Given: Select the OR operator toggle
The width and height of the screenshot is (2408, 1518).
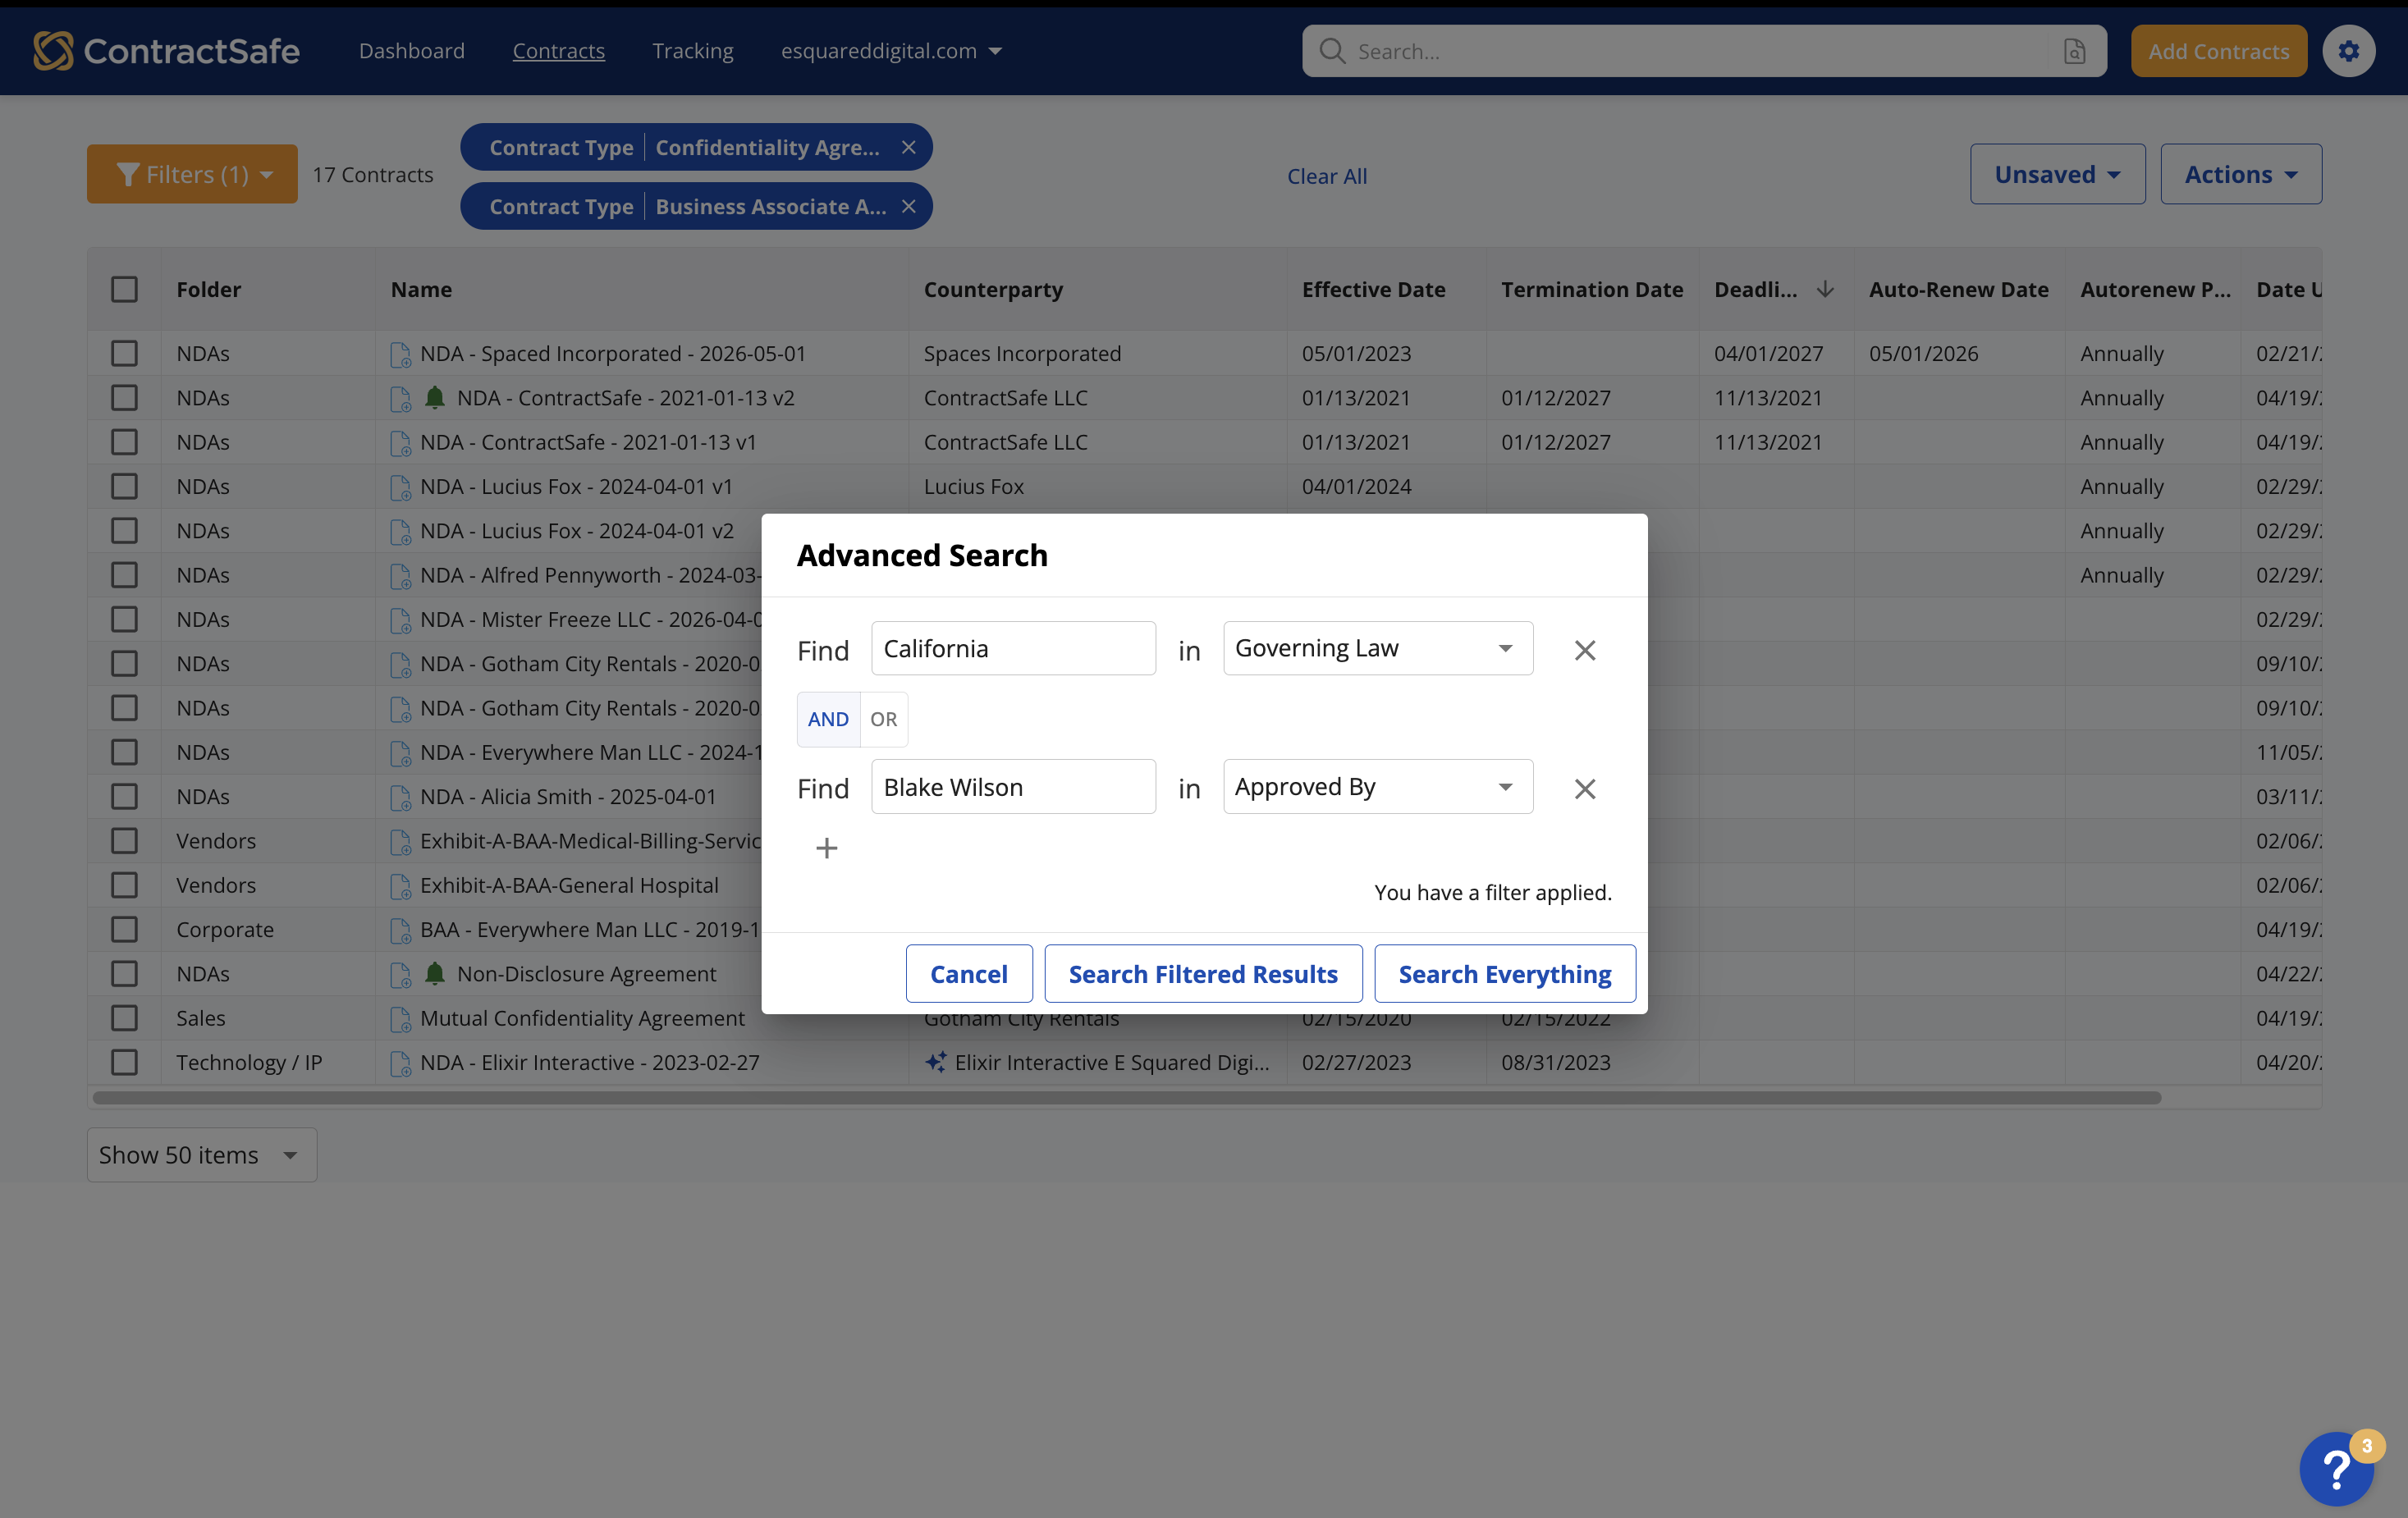Looking at the screenshot, I should [883, 719].
